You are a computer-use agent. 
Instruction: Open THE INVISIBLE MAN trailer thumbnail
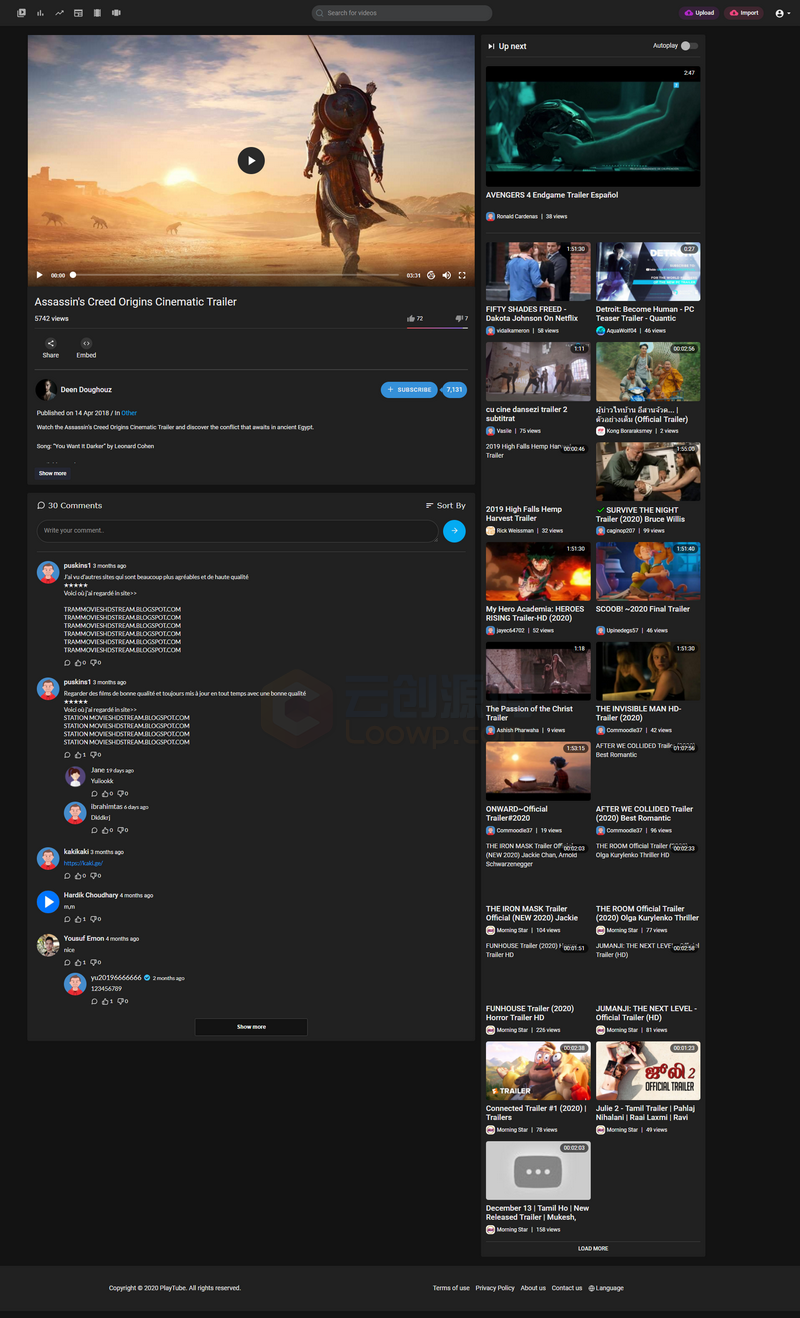[648, 671]
